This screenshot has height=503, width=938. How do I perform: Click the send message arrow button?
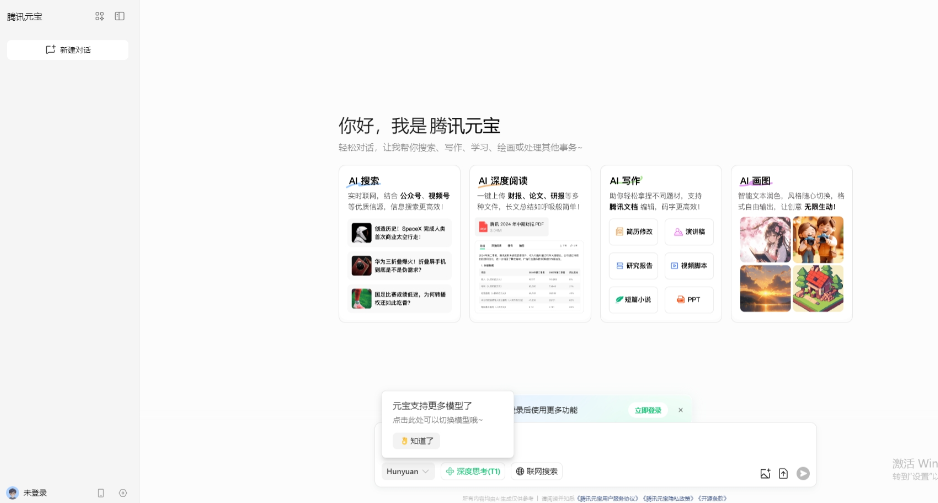(x=803, y=473)
